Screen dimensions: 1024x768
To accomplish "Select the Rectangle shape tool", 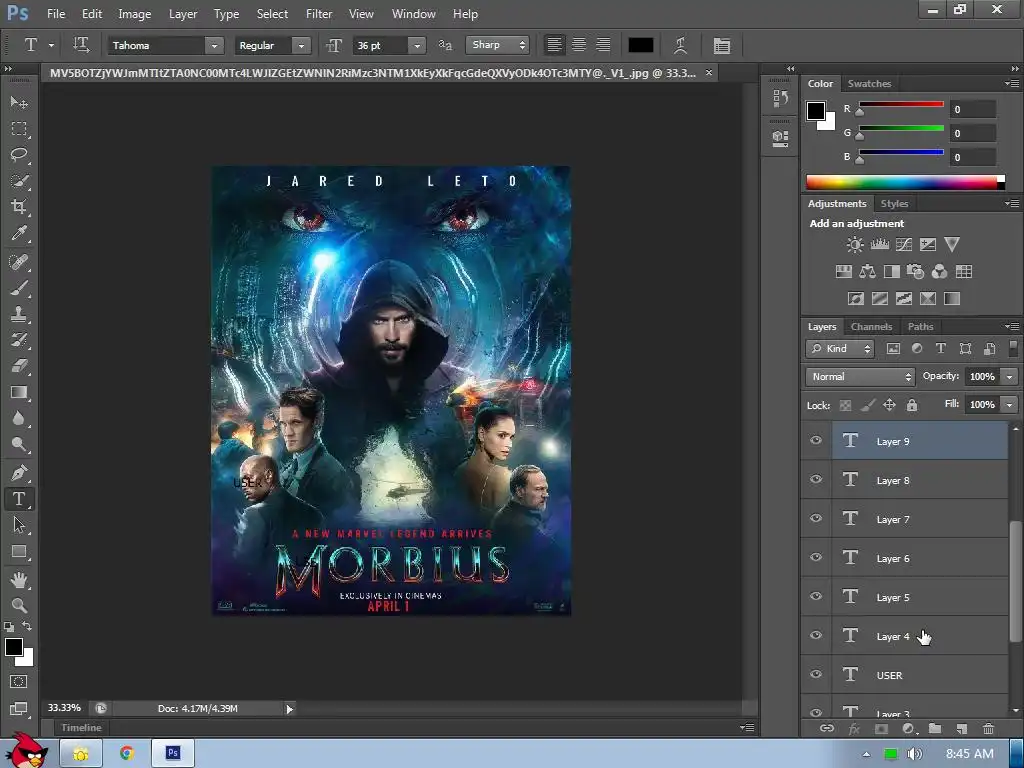I will (19, 552).
